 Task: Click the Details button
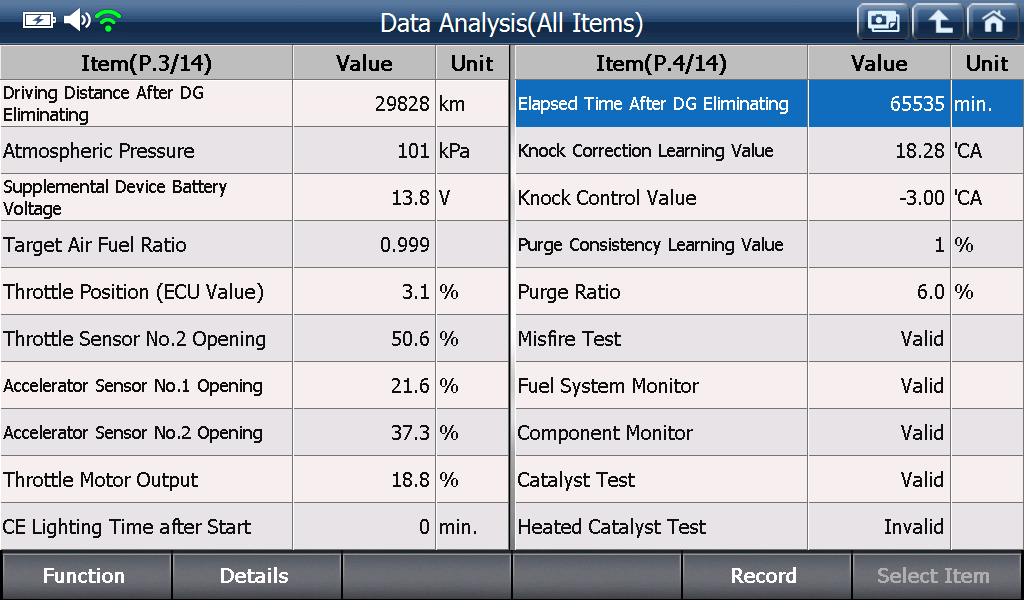tap(256, 576)
